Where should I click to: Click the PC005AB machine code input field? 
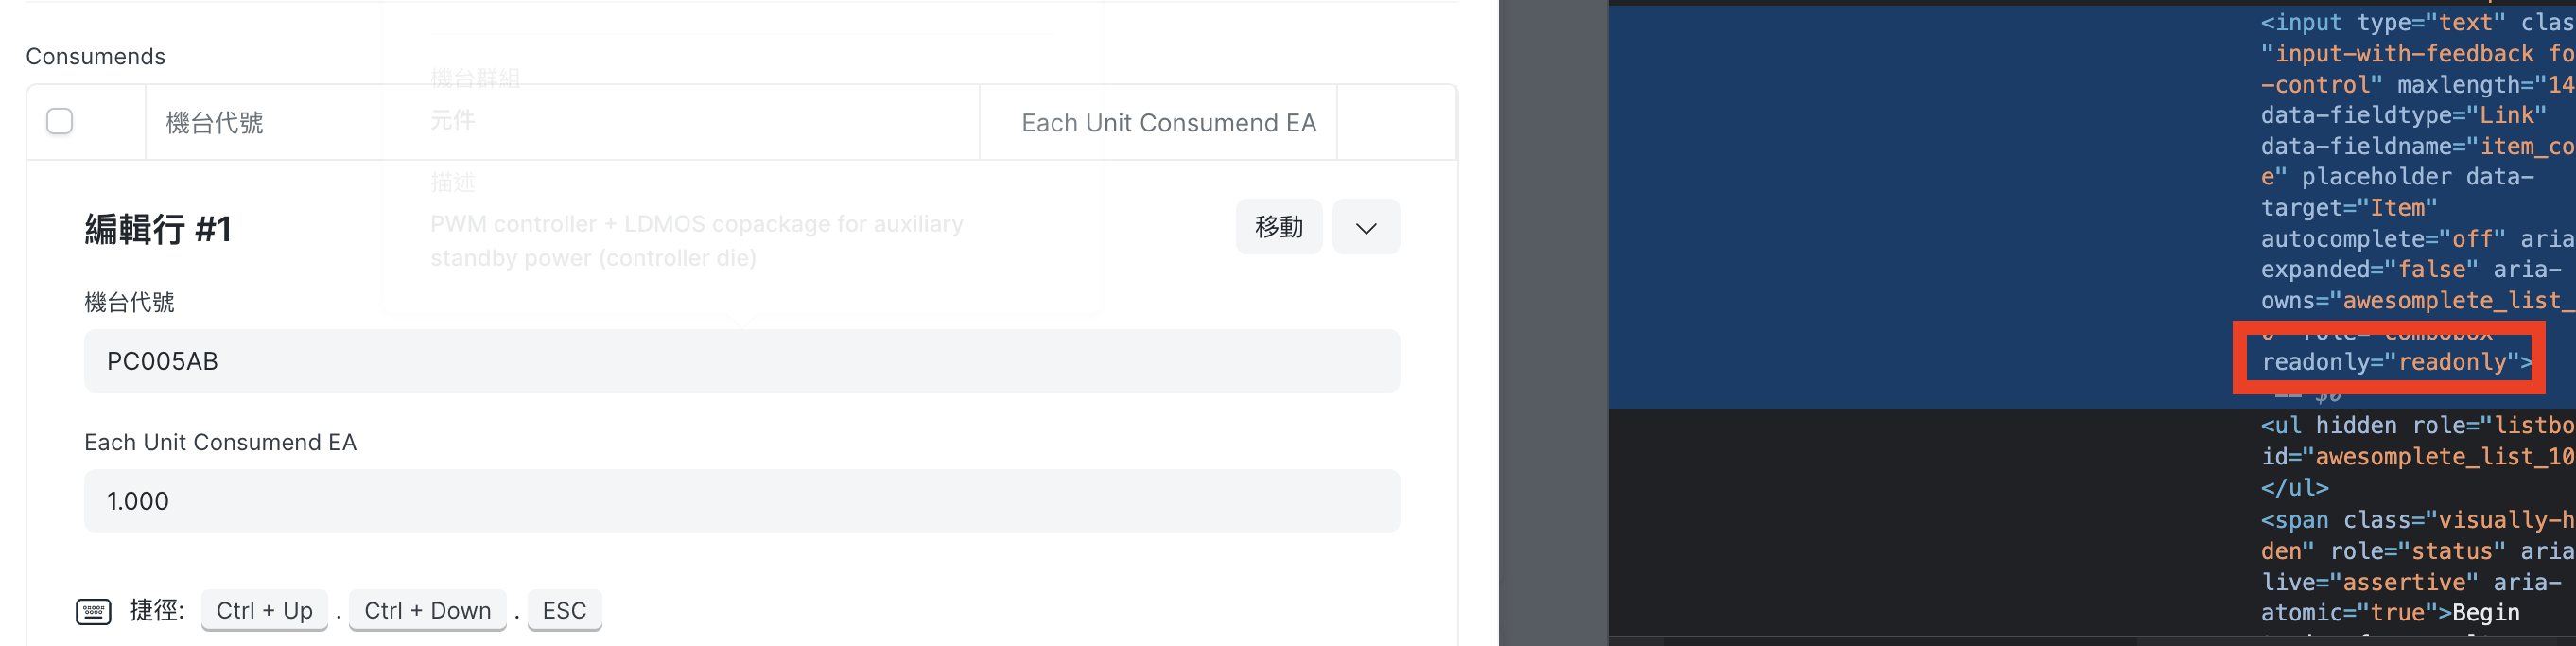pyautogui.click(x=740, y=361)
